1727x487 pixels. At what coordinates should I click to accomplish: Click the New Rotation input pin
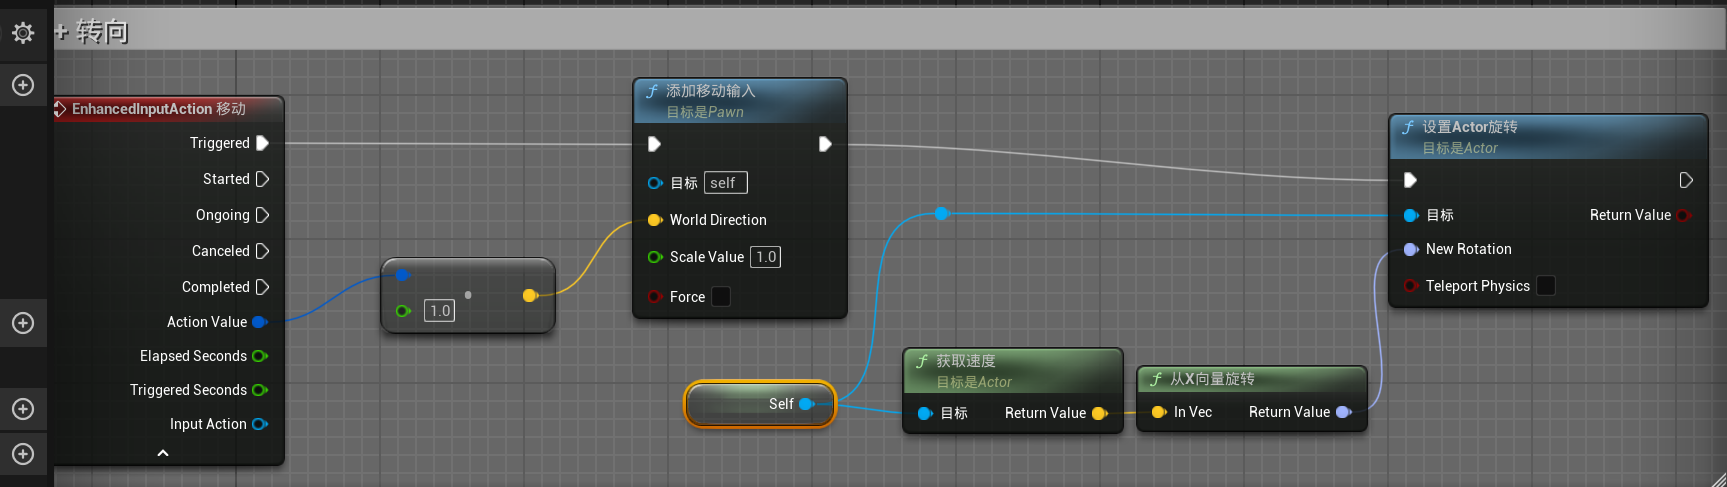[x=1410, y=249]
